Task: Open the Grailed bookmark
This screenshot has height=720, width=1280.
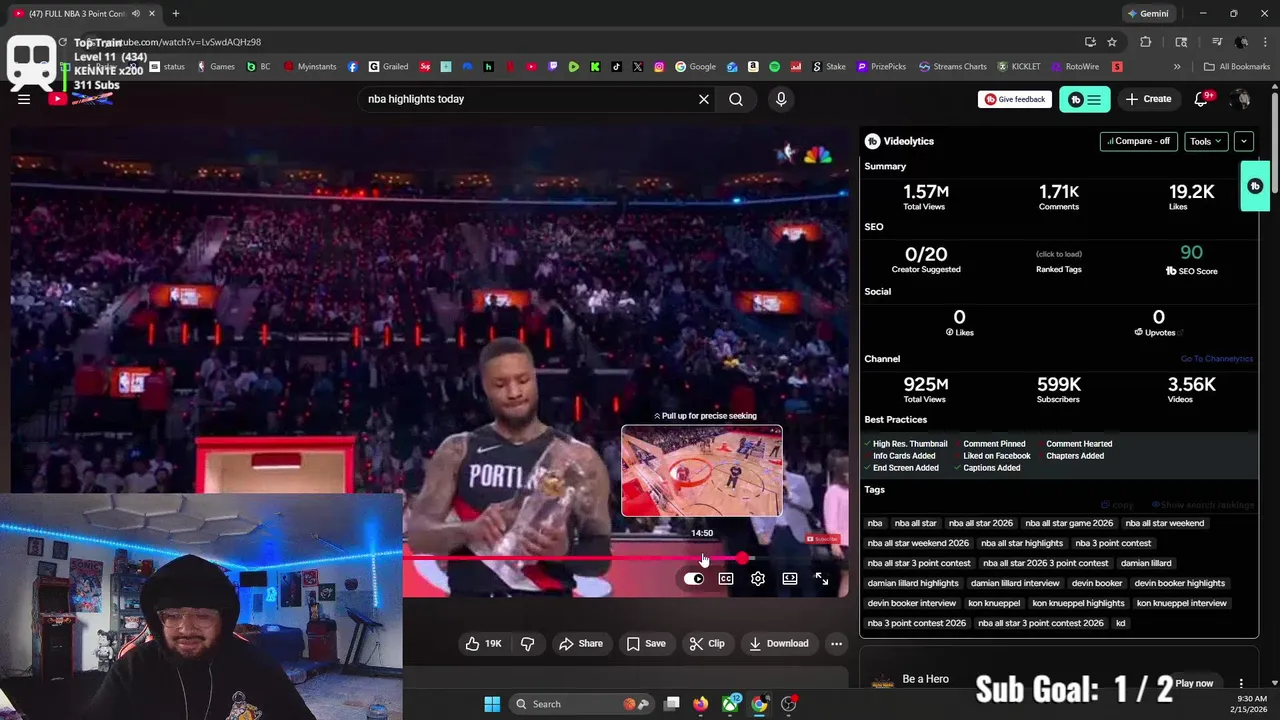Action: 388,67
